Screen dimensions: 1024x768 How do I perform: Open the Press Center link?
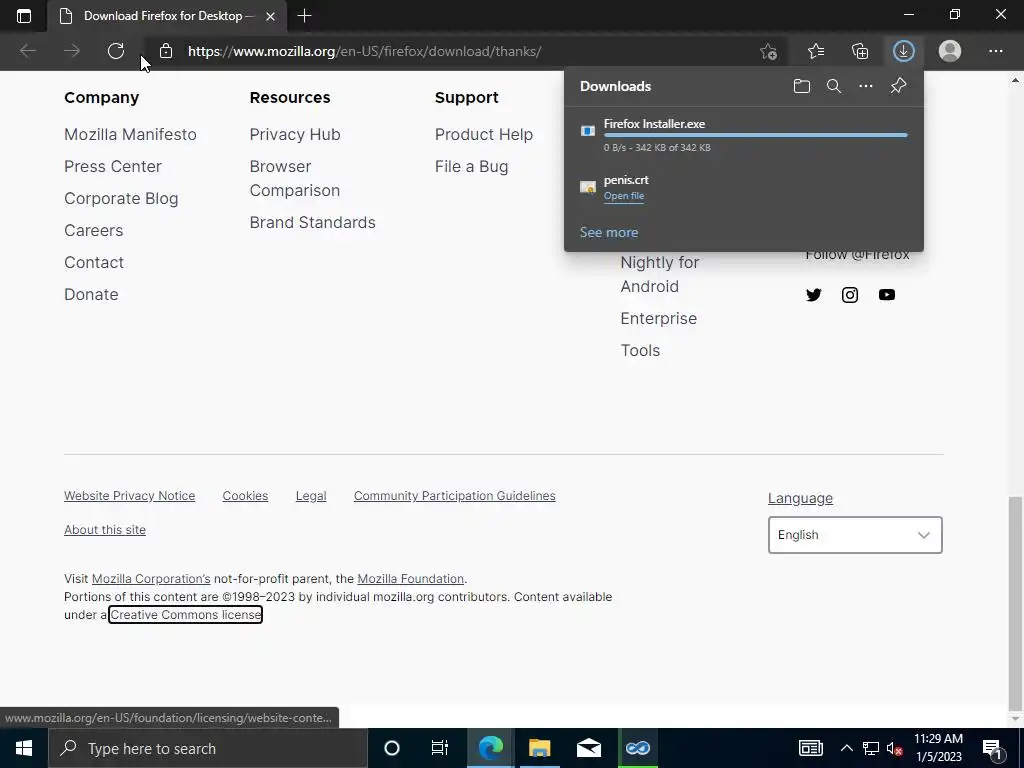click(x=112, y=167)
